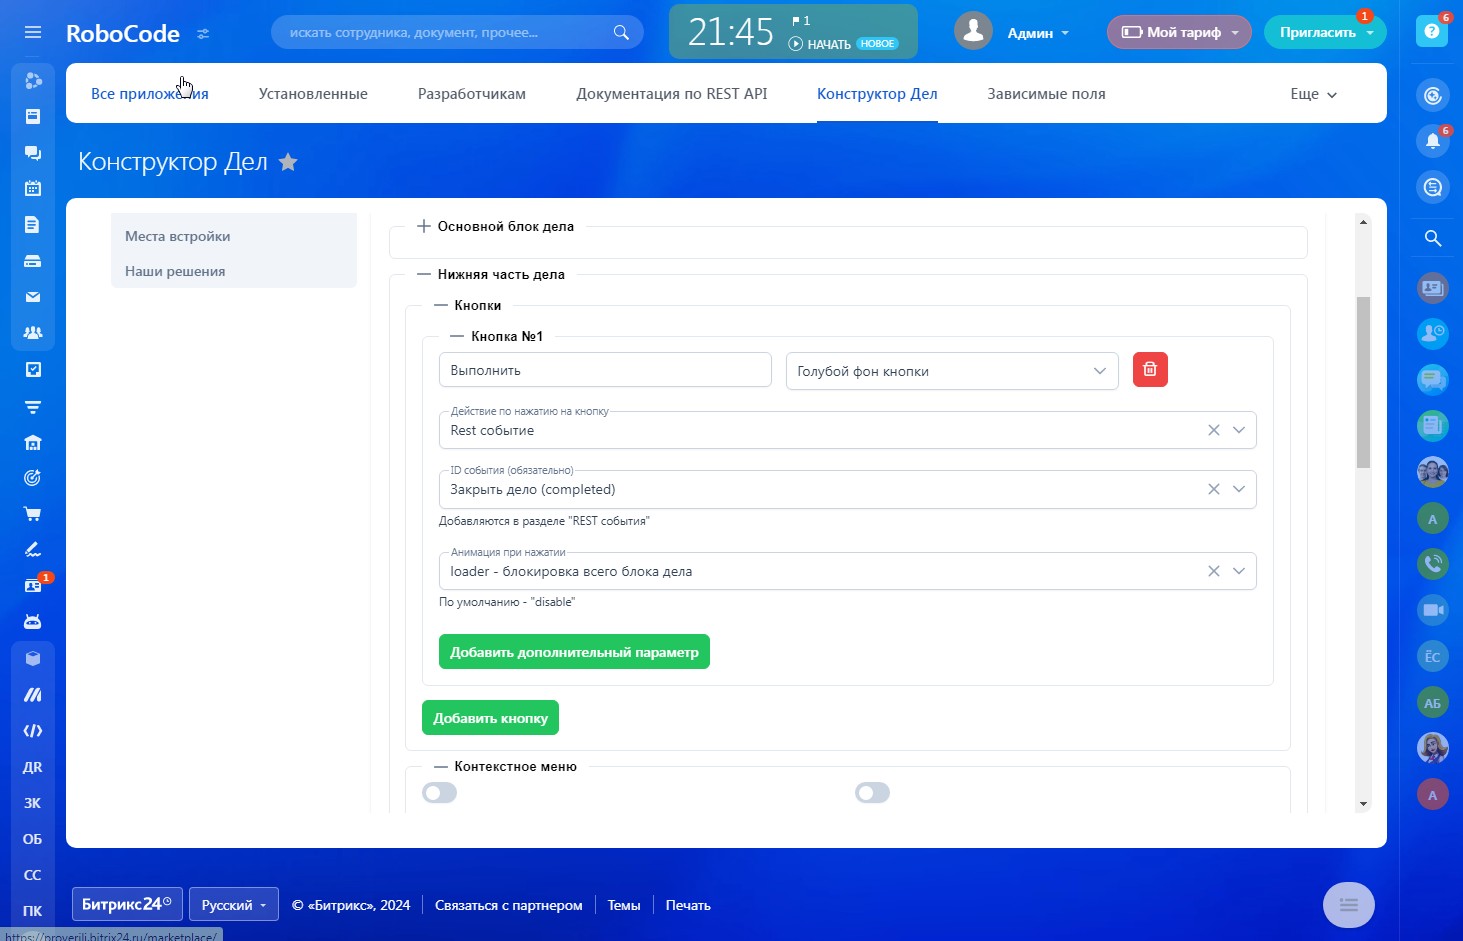Open the Печать link in the footer
This screenshot has height=941, width=1463.
click(x=688, y=905)
